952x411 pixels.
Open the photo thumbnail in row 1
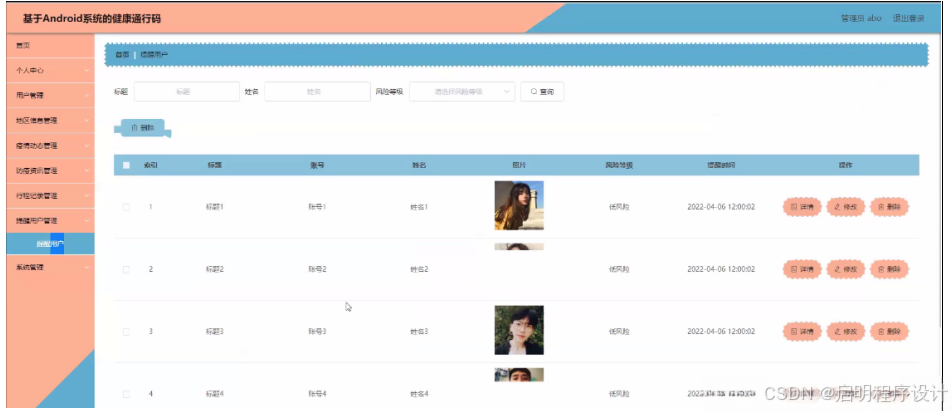click(x=519, y=205)
